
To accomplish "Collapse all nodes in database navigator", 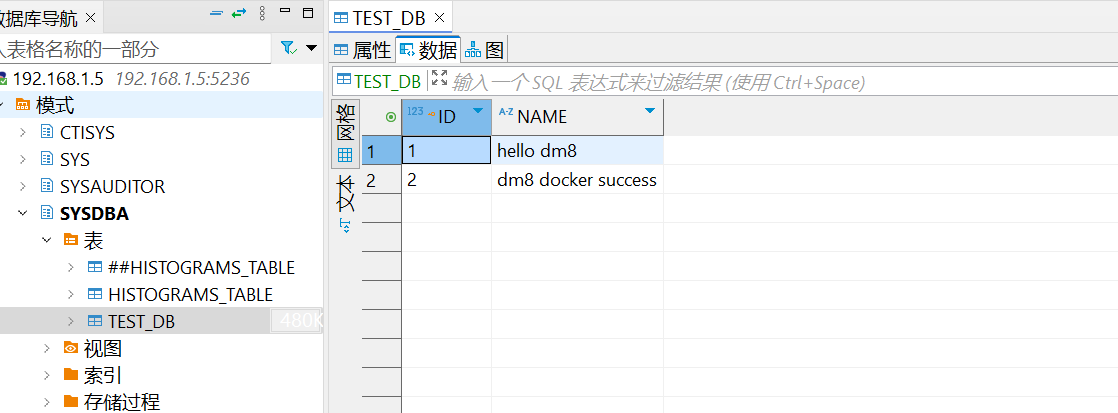I will 217,13.
